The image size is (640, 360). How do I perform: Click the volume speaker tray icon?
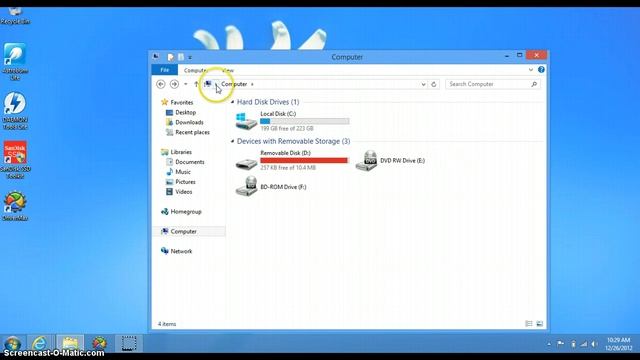(595, 344)
